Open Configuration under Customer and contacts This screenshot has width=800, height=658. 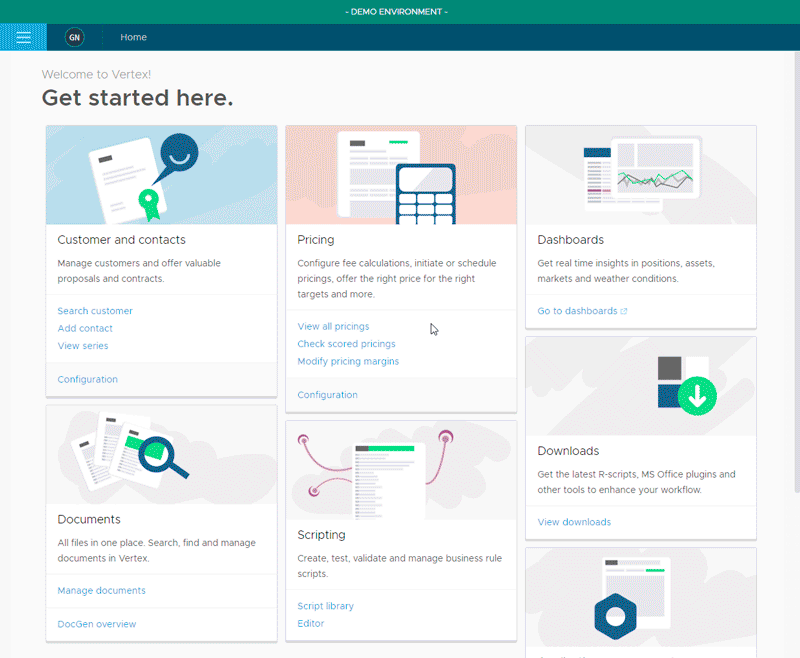coord(88,379)
